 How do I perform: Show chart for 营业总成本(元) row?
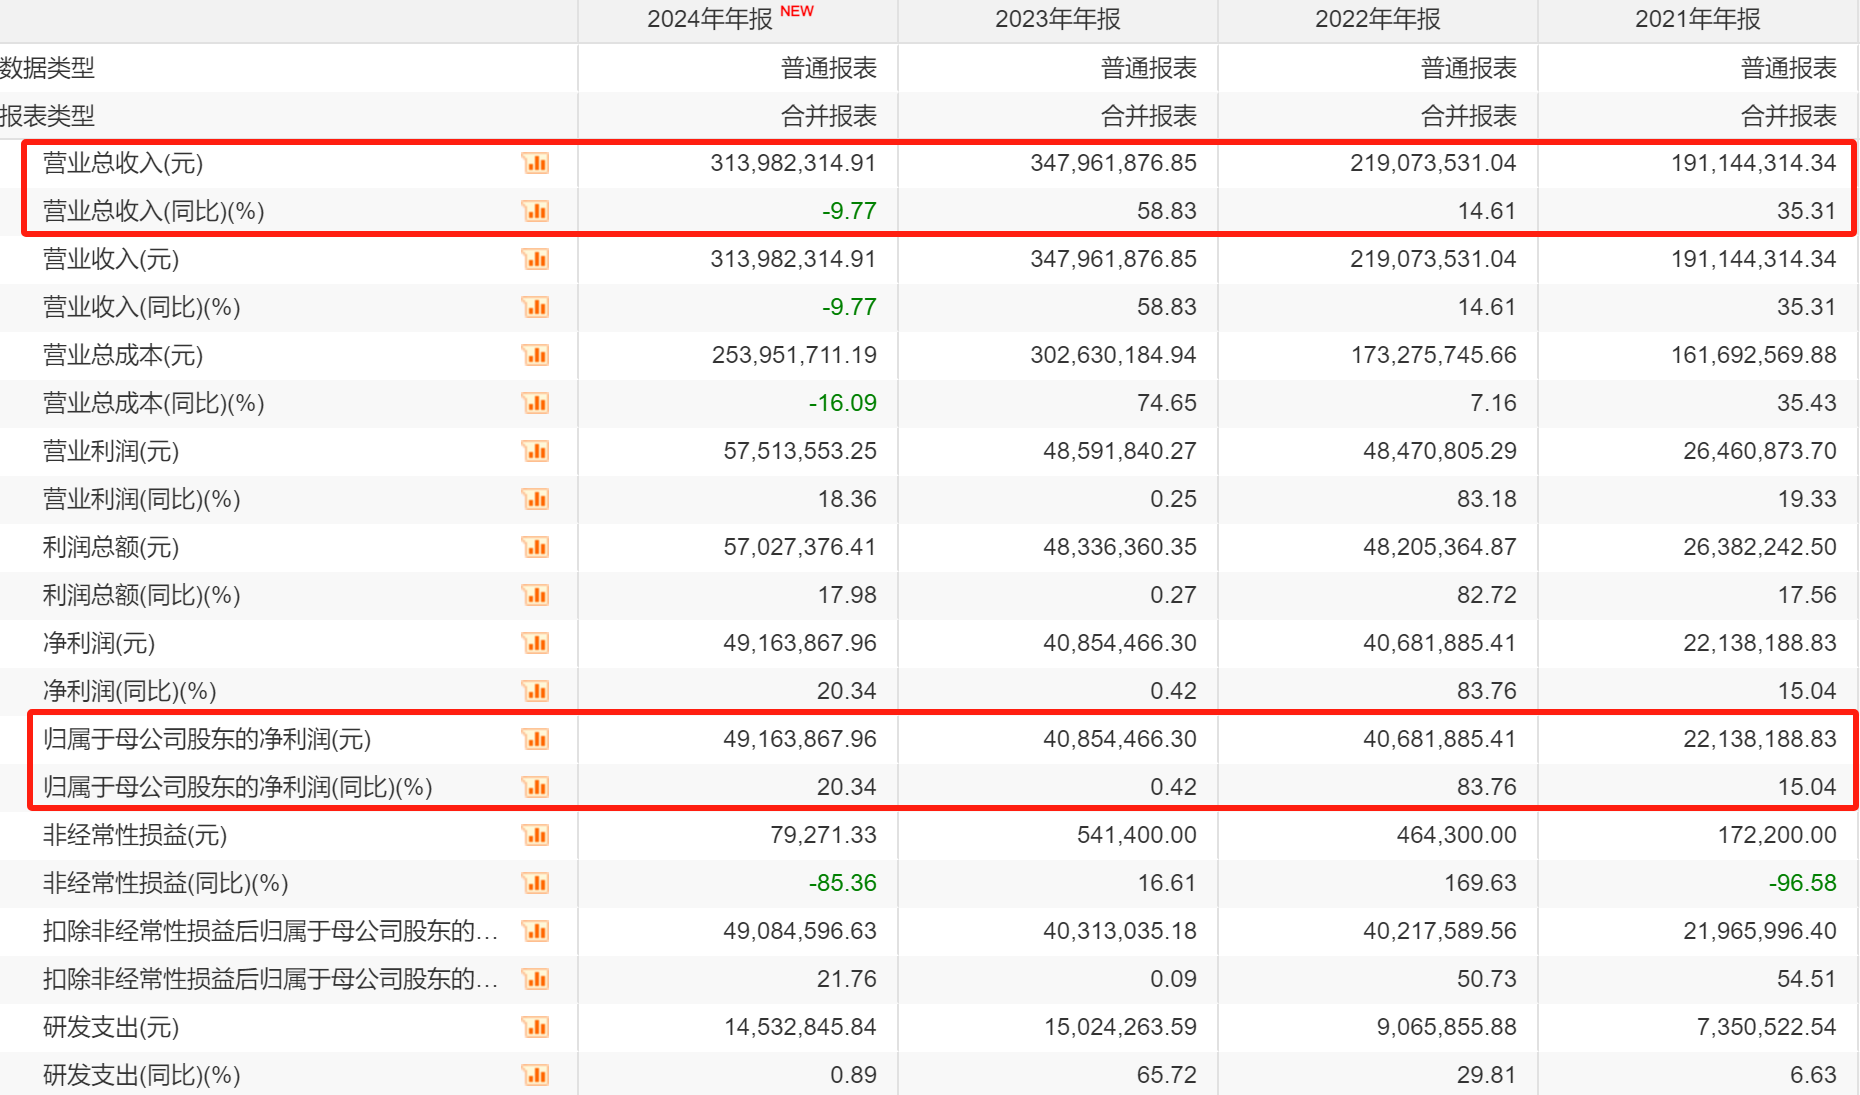click(x=536, y=355)
